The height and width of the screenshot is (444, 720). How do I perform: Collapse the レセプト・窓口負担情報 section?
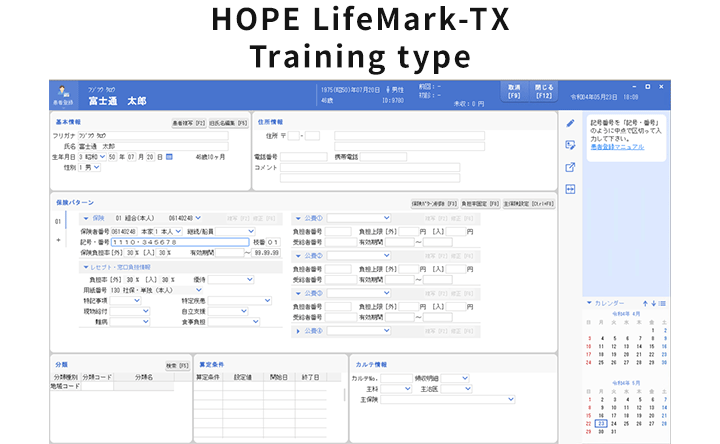coord(85,267)
